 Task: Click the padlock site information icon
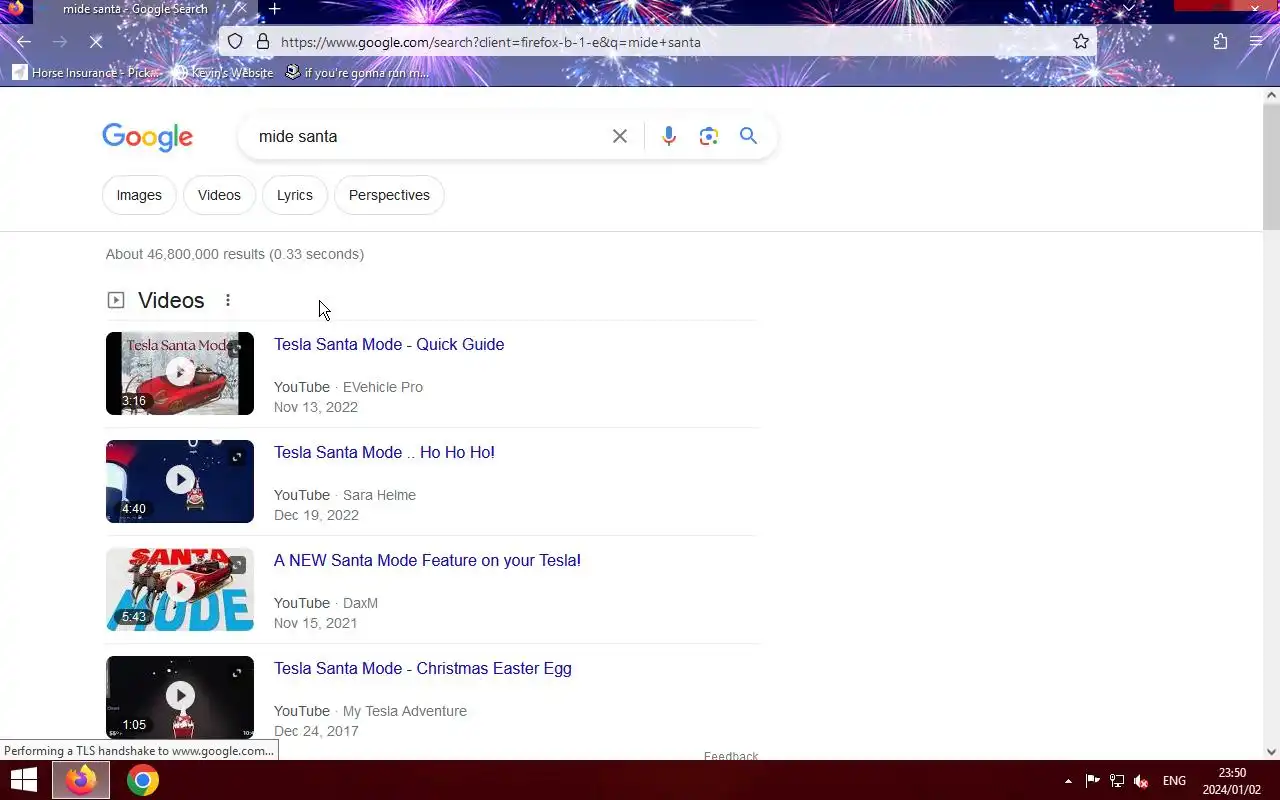click(x=263, y=42)
